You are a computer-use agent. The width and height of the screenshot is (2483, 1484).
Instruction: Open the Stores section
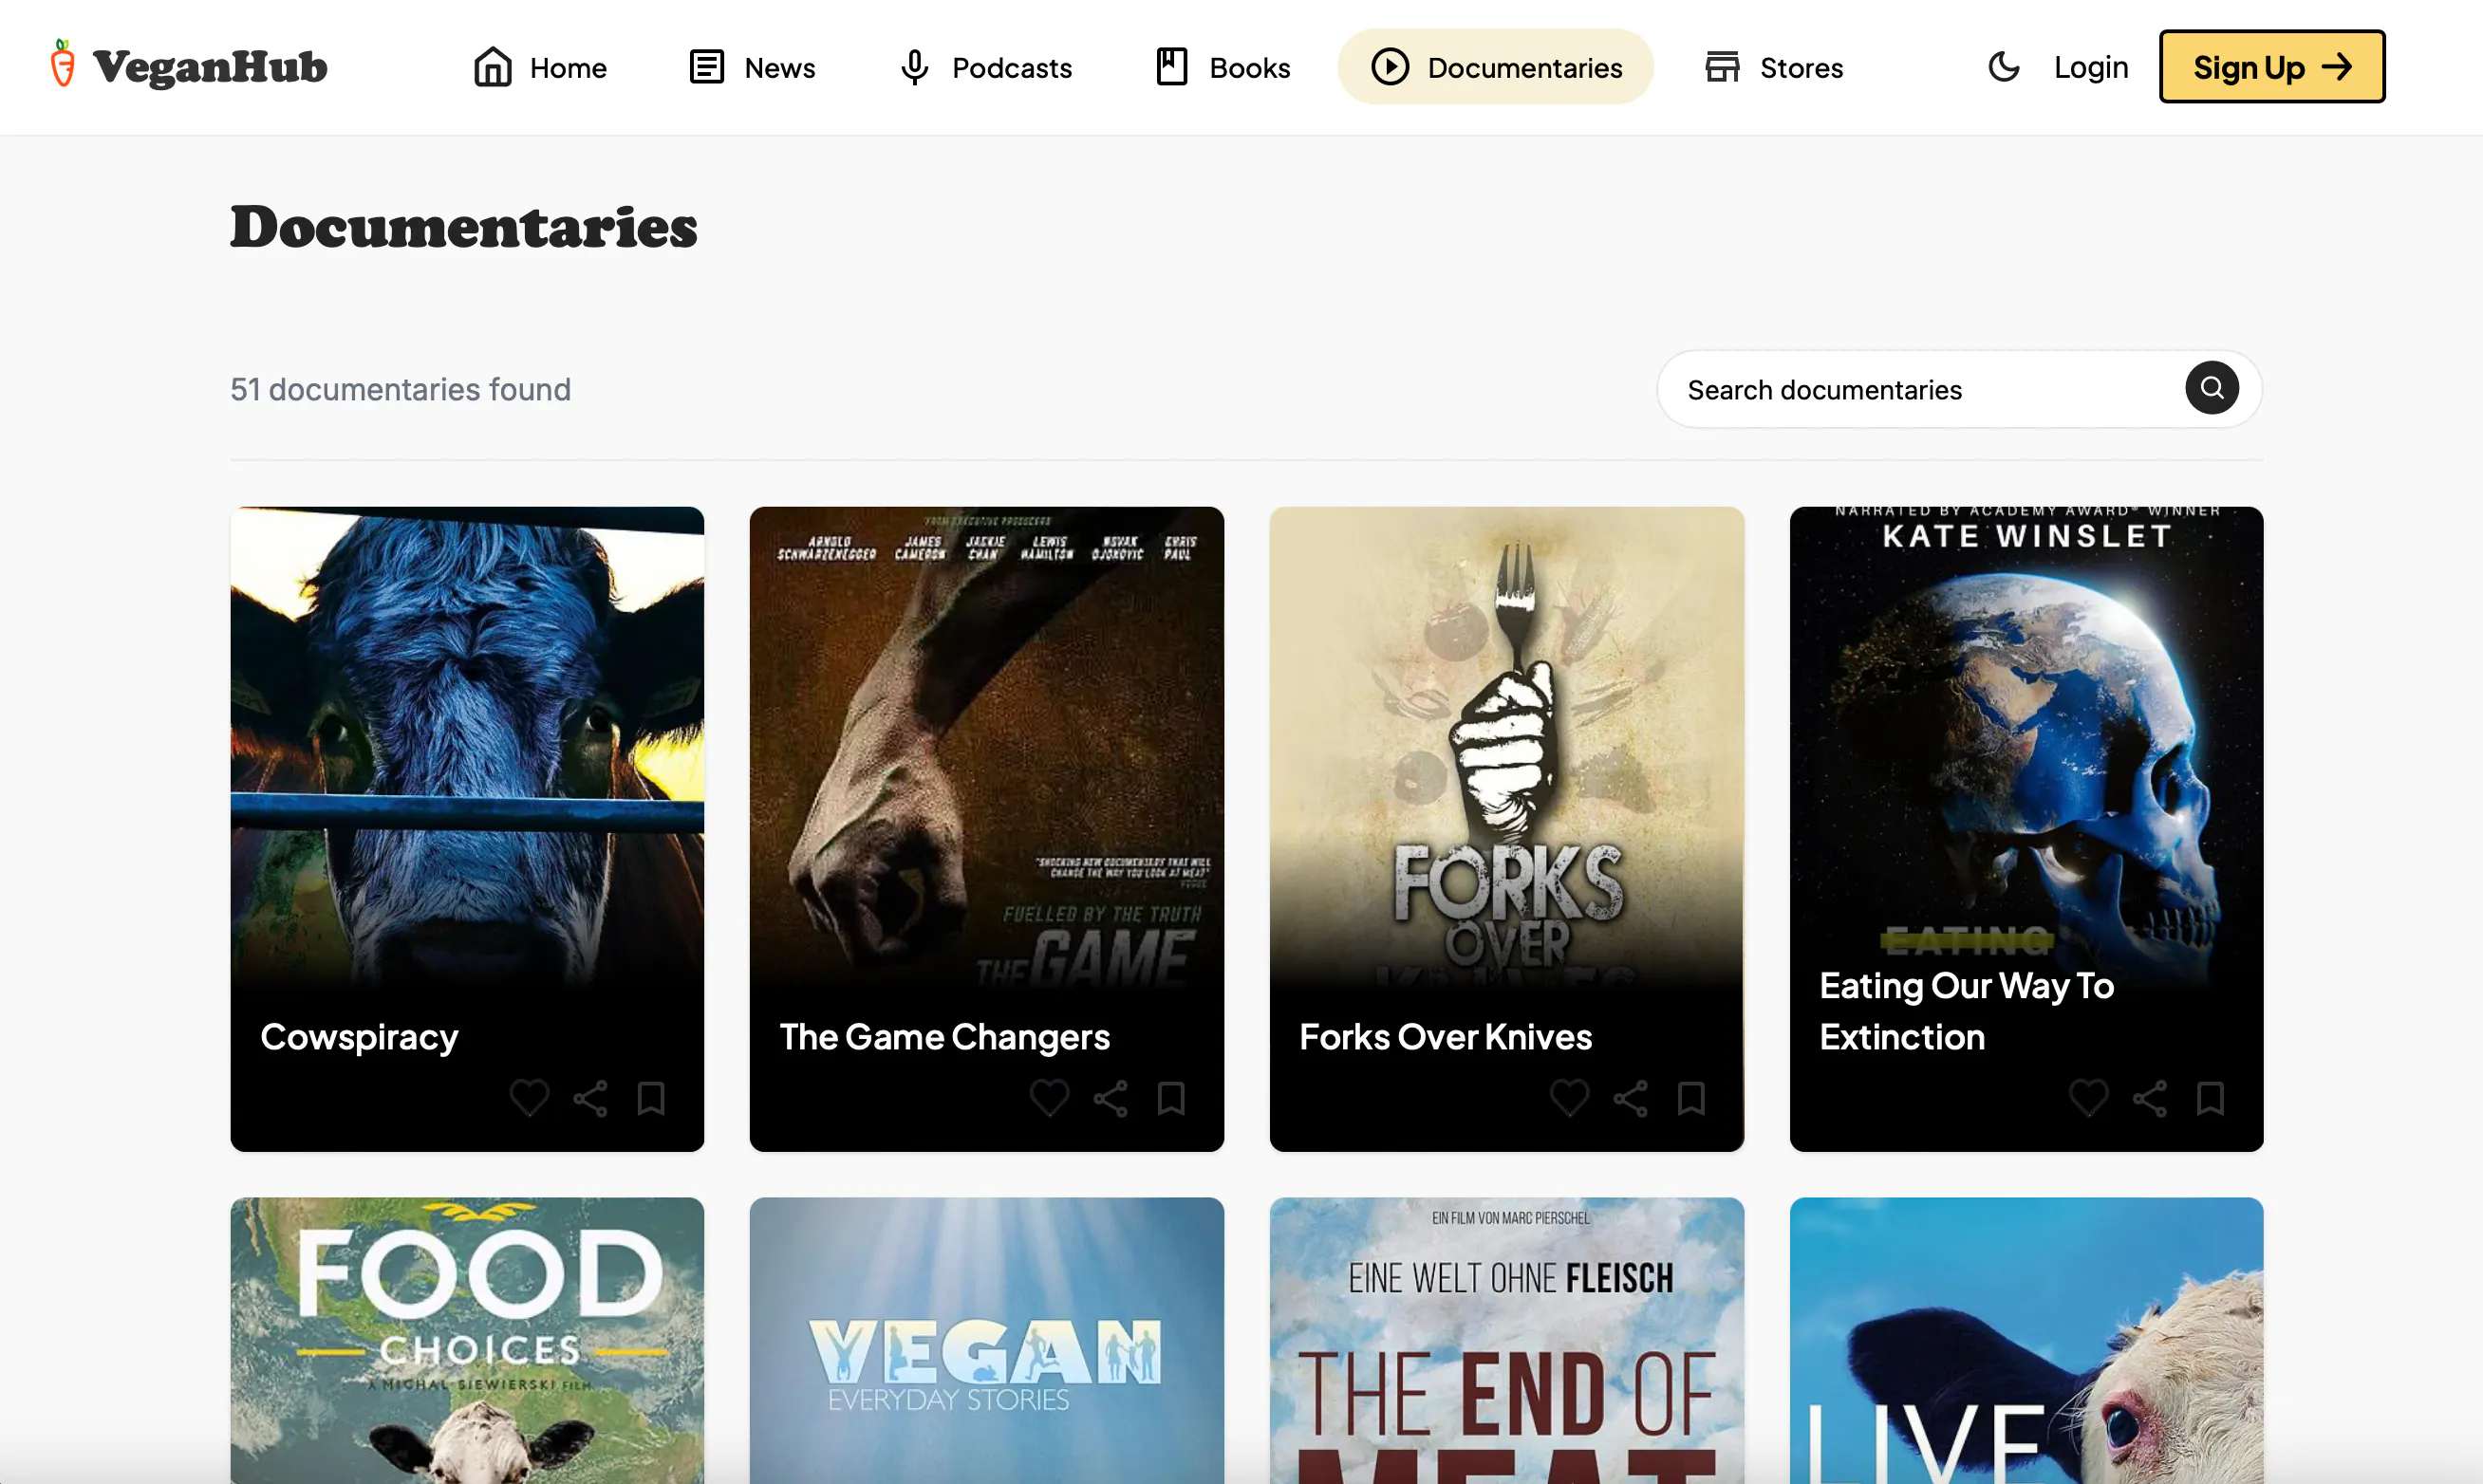point(1773,67)
